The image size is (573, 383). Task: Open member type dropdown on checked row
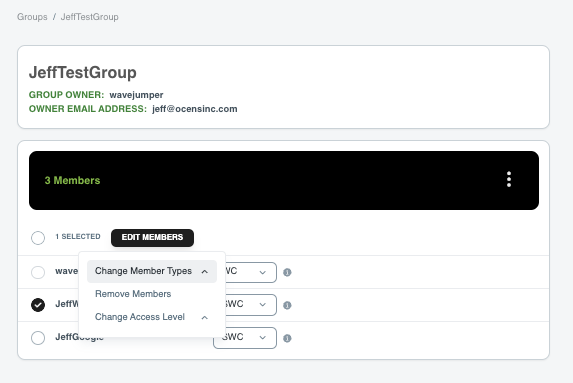coord(251,305)
